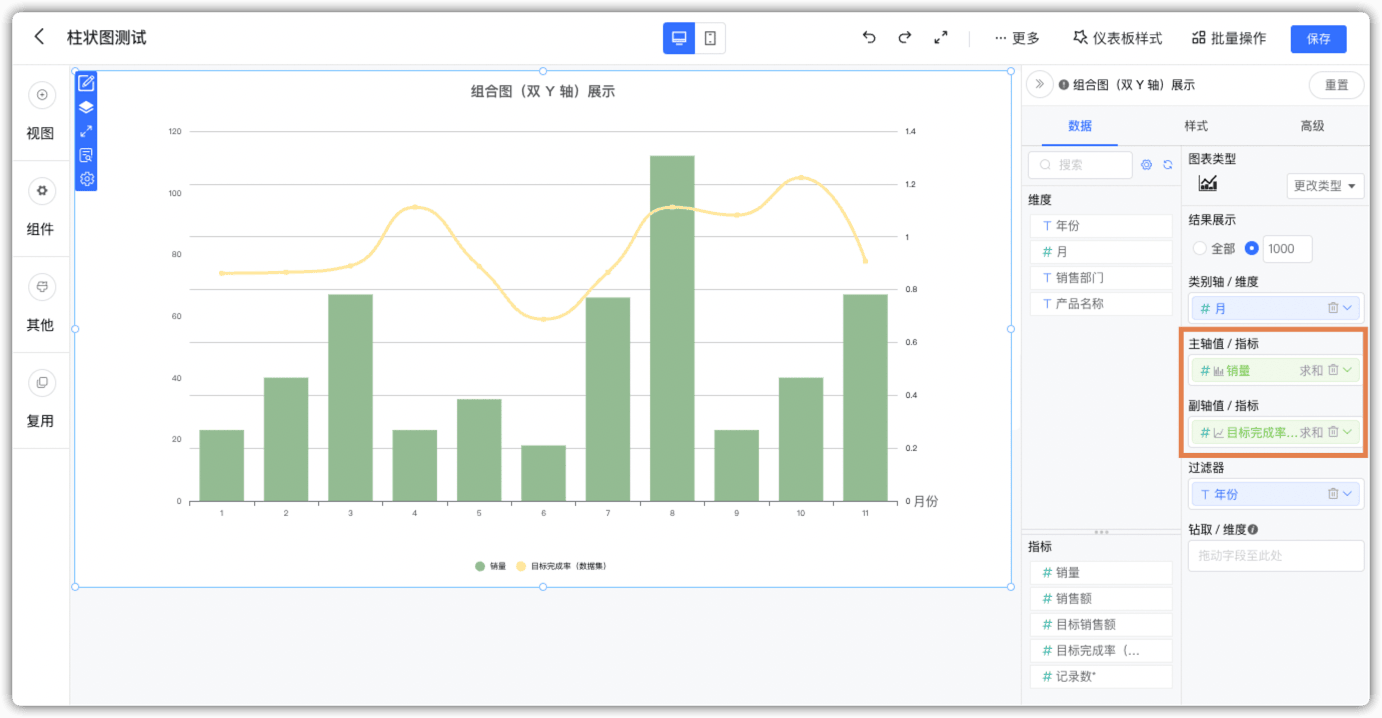Click the chart enlarge arrows icon
This screenshot has height=718, width=1382.
[x=86, y=131]
